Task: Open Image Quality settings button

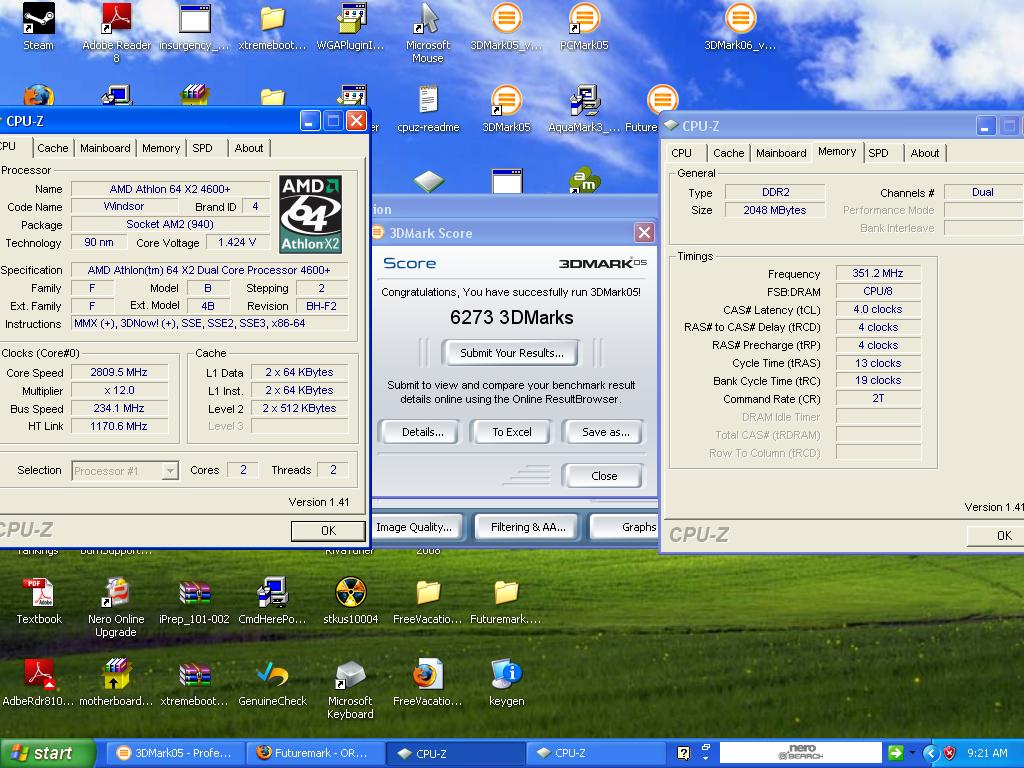Action: coord(418,527)
